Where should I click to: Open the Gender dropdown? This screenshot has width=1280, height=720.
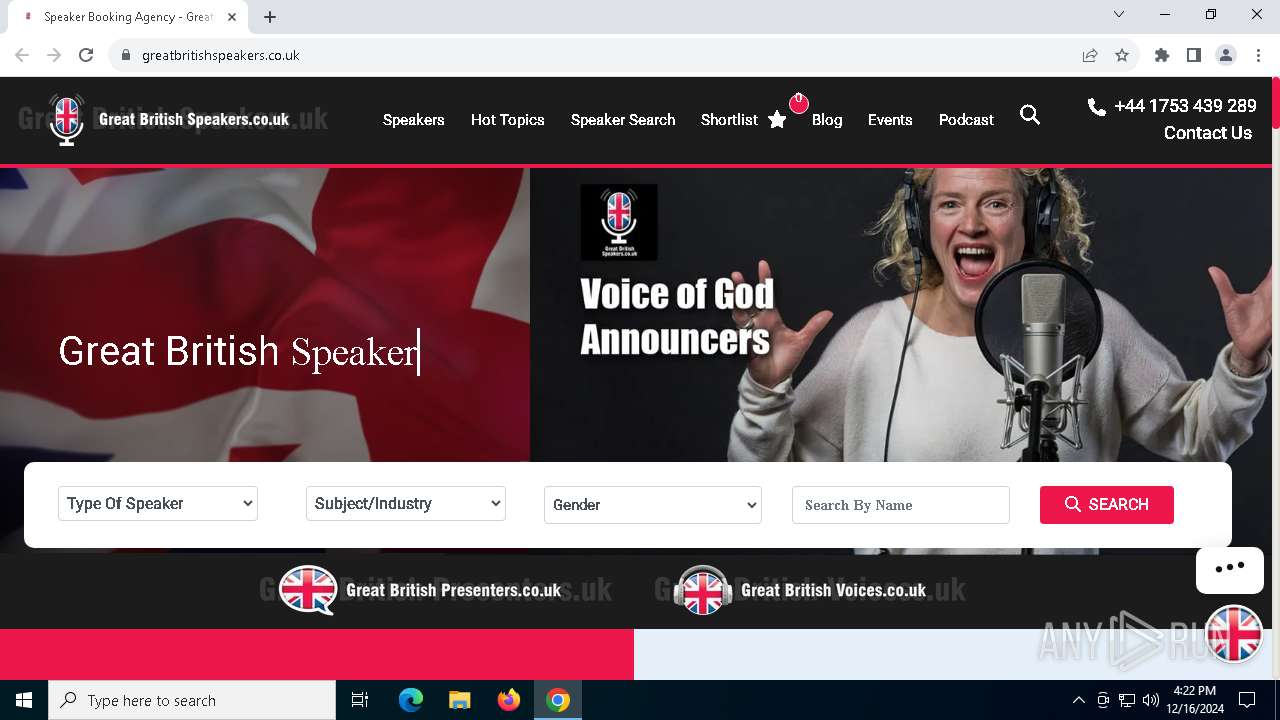[653, 505]
